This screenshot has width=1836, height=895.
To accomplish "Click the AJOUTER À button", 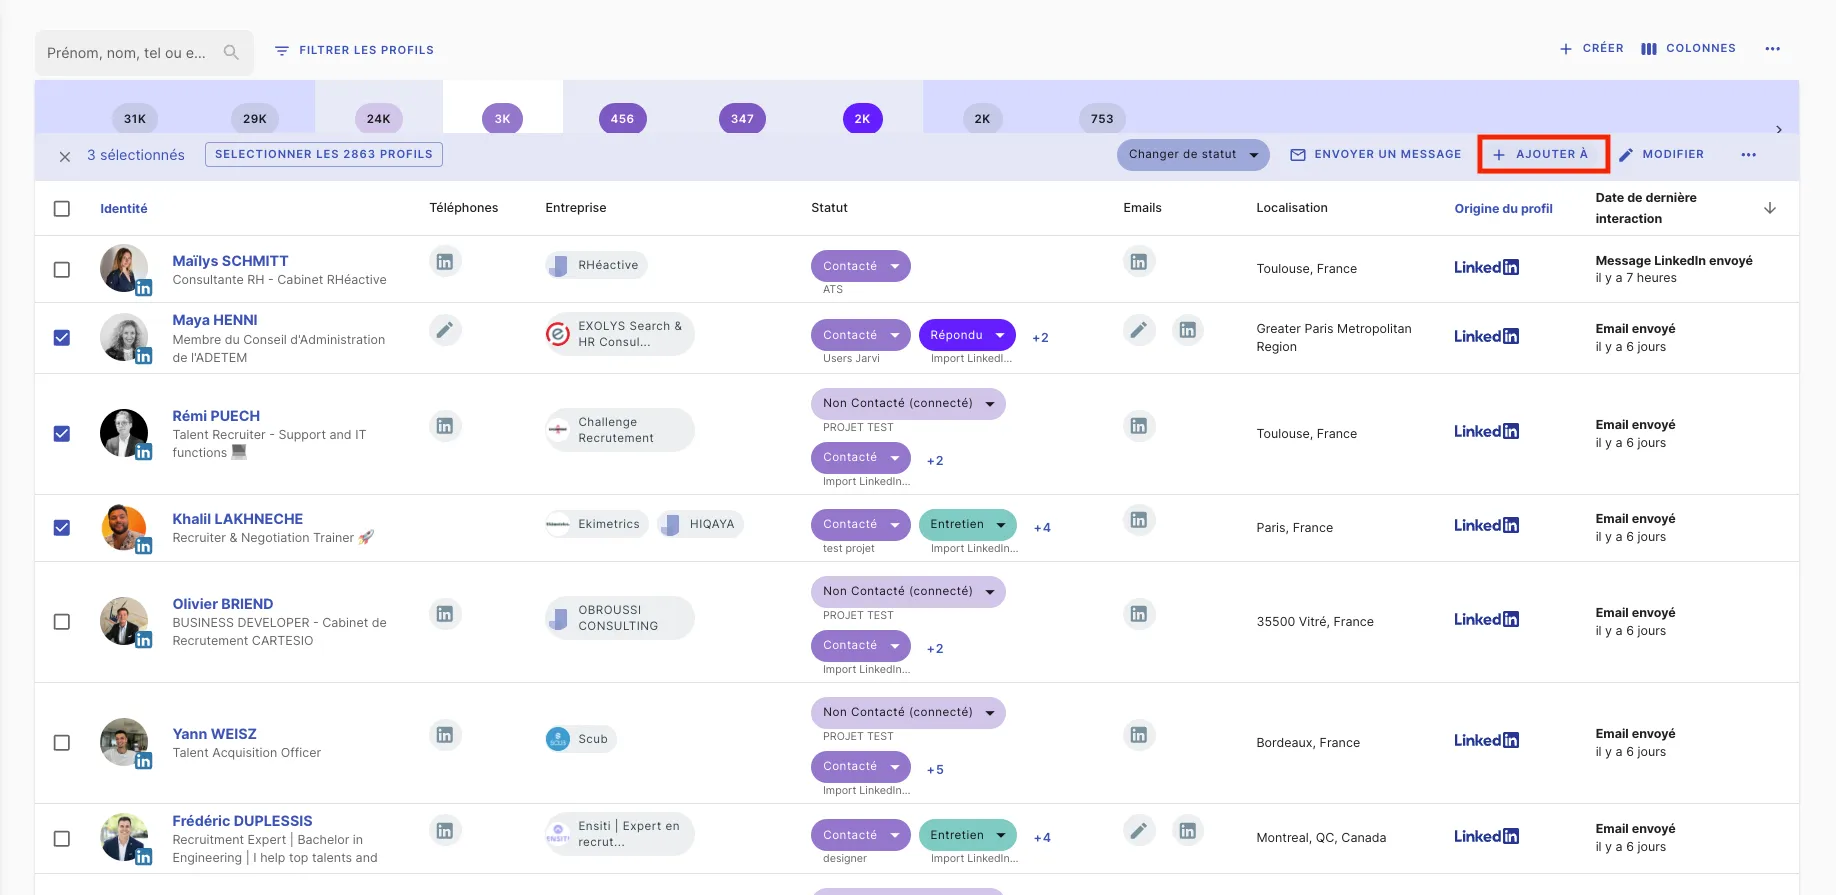I will pyautogui.click(x=1542, y=155).
